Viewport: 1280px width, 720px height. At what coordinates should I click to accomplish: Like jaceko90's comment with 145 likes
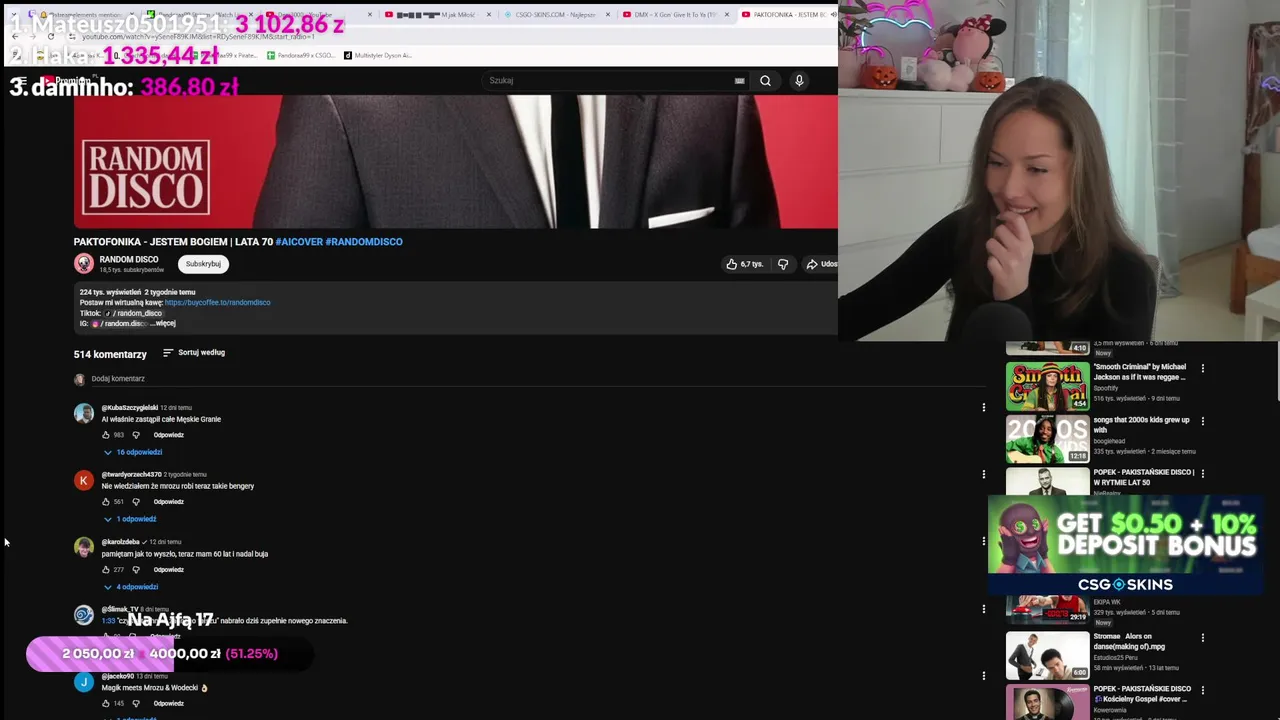(x=106, y=704)
